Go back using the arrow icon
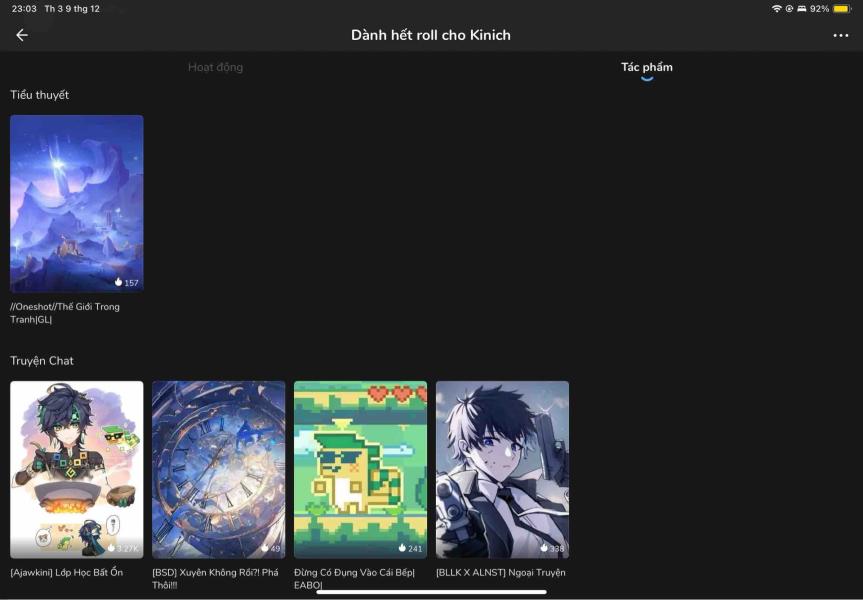 click(x=22, y=35)
